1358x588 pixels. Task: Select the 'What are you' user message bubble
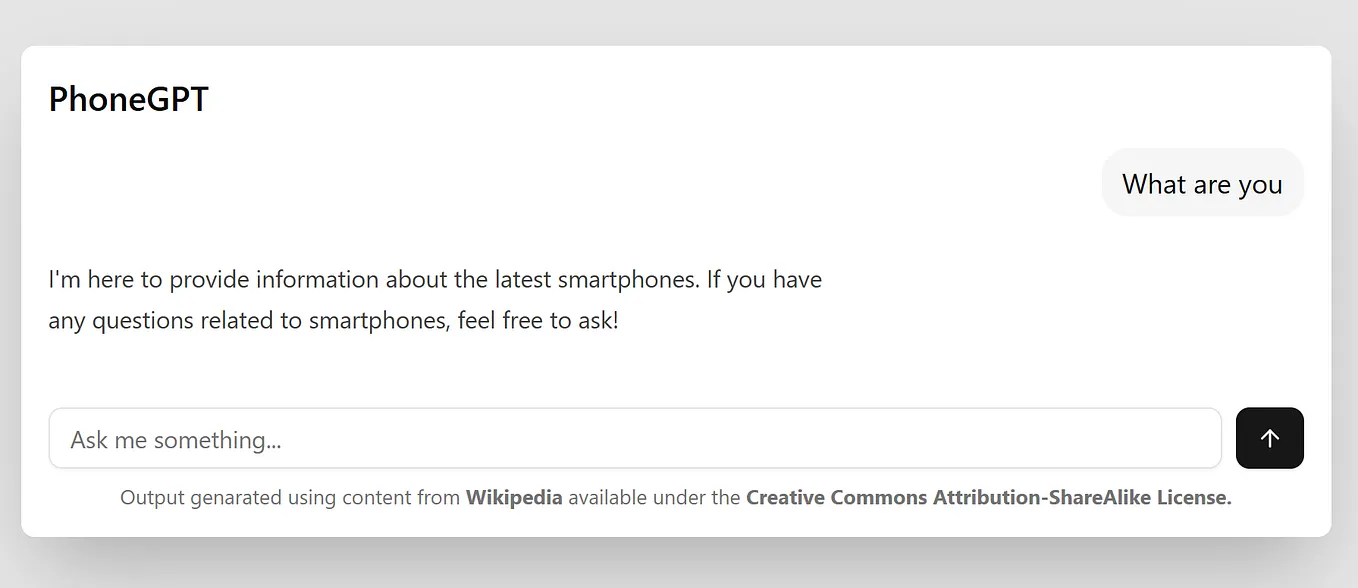tap(1202, 183)
